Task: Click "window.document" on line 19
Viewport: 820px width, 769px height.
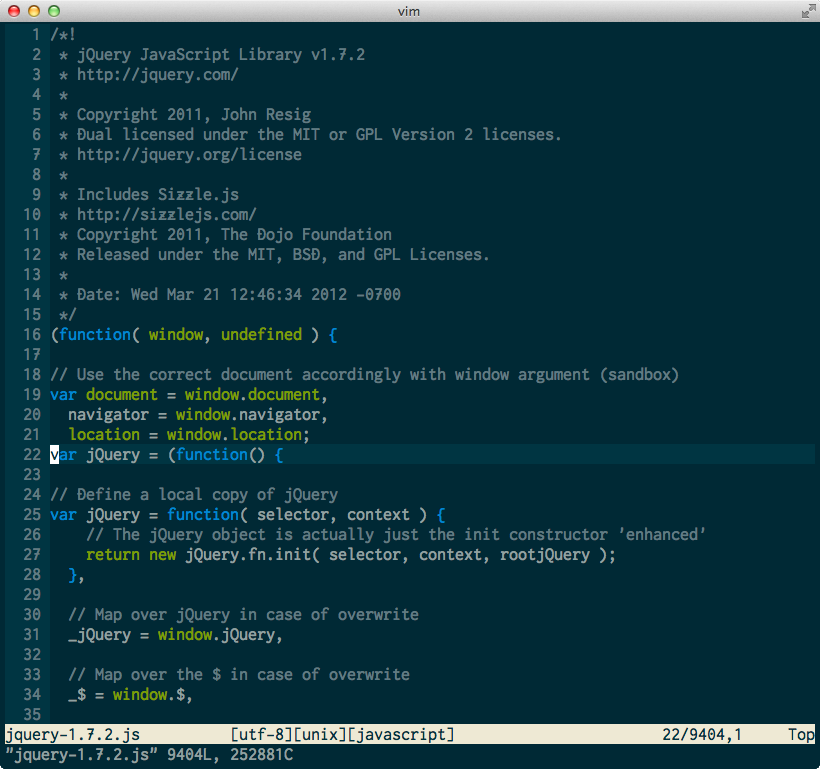Action: pyautogui.click(x=252, y=394)
